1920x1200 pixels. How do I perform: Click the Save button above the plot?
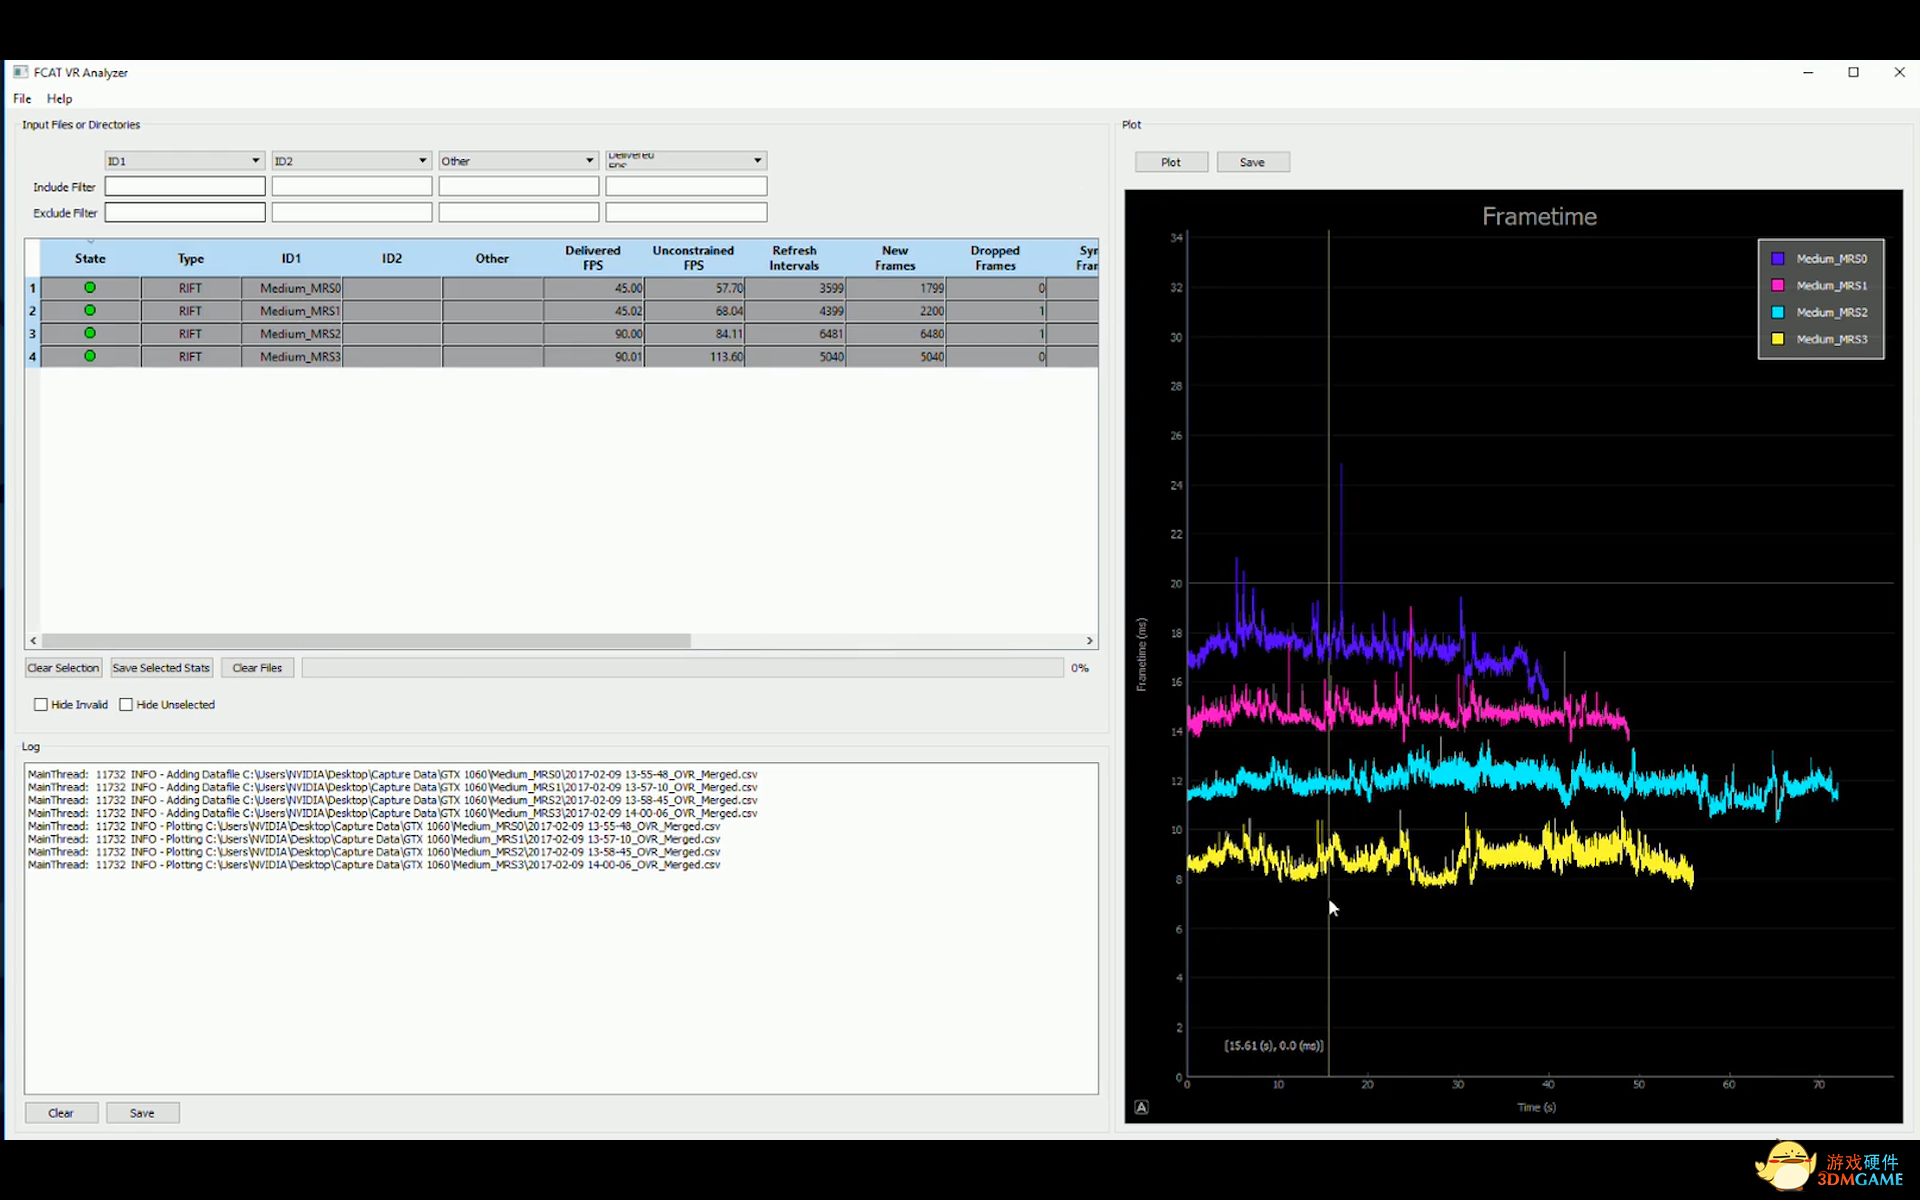(x=1253, y=162)
